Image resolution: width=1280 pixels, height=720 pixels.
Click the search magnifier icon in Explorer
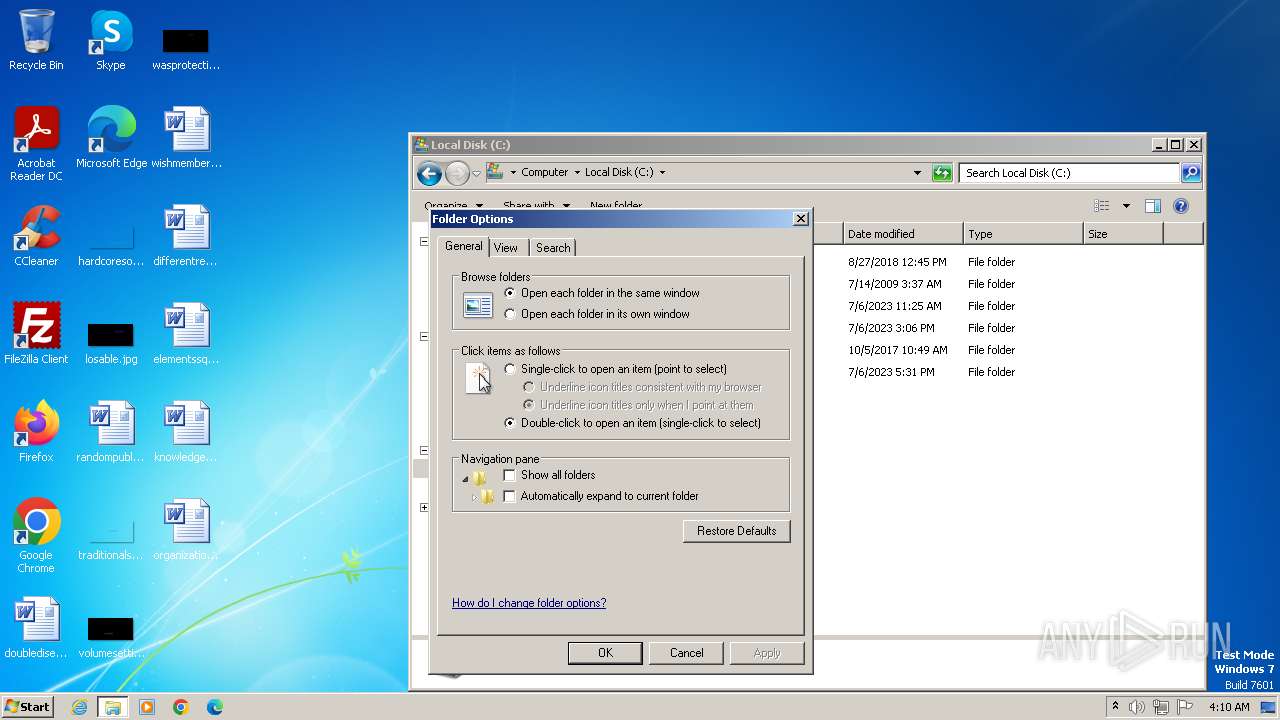(x=1191, y=173)
